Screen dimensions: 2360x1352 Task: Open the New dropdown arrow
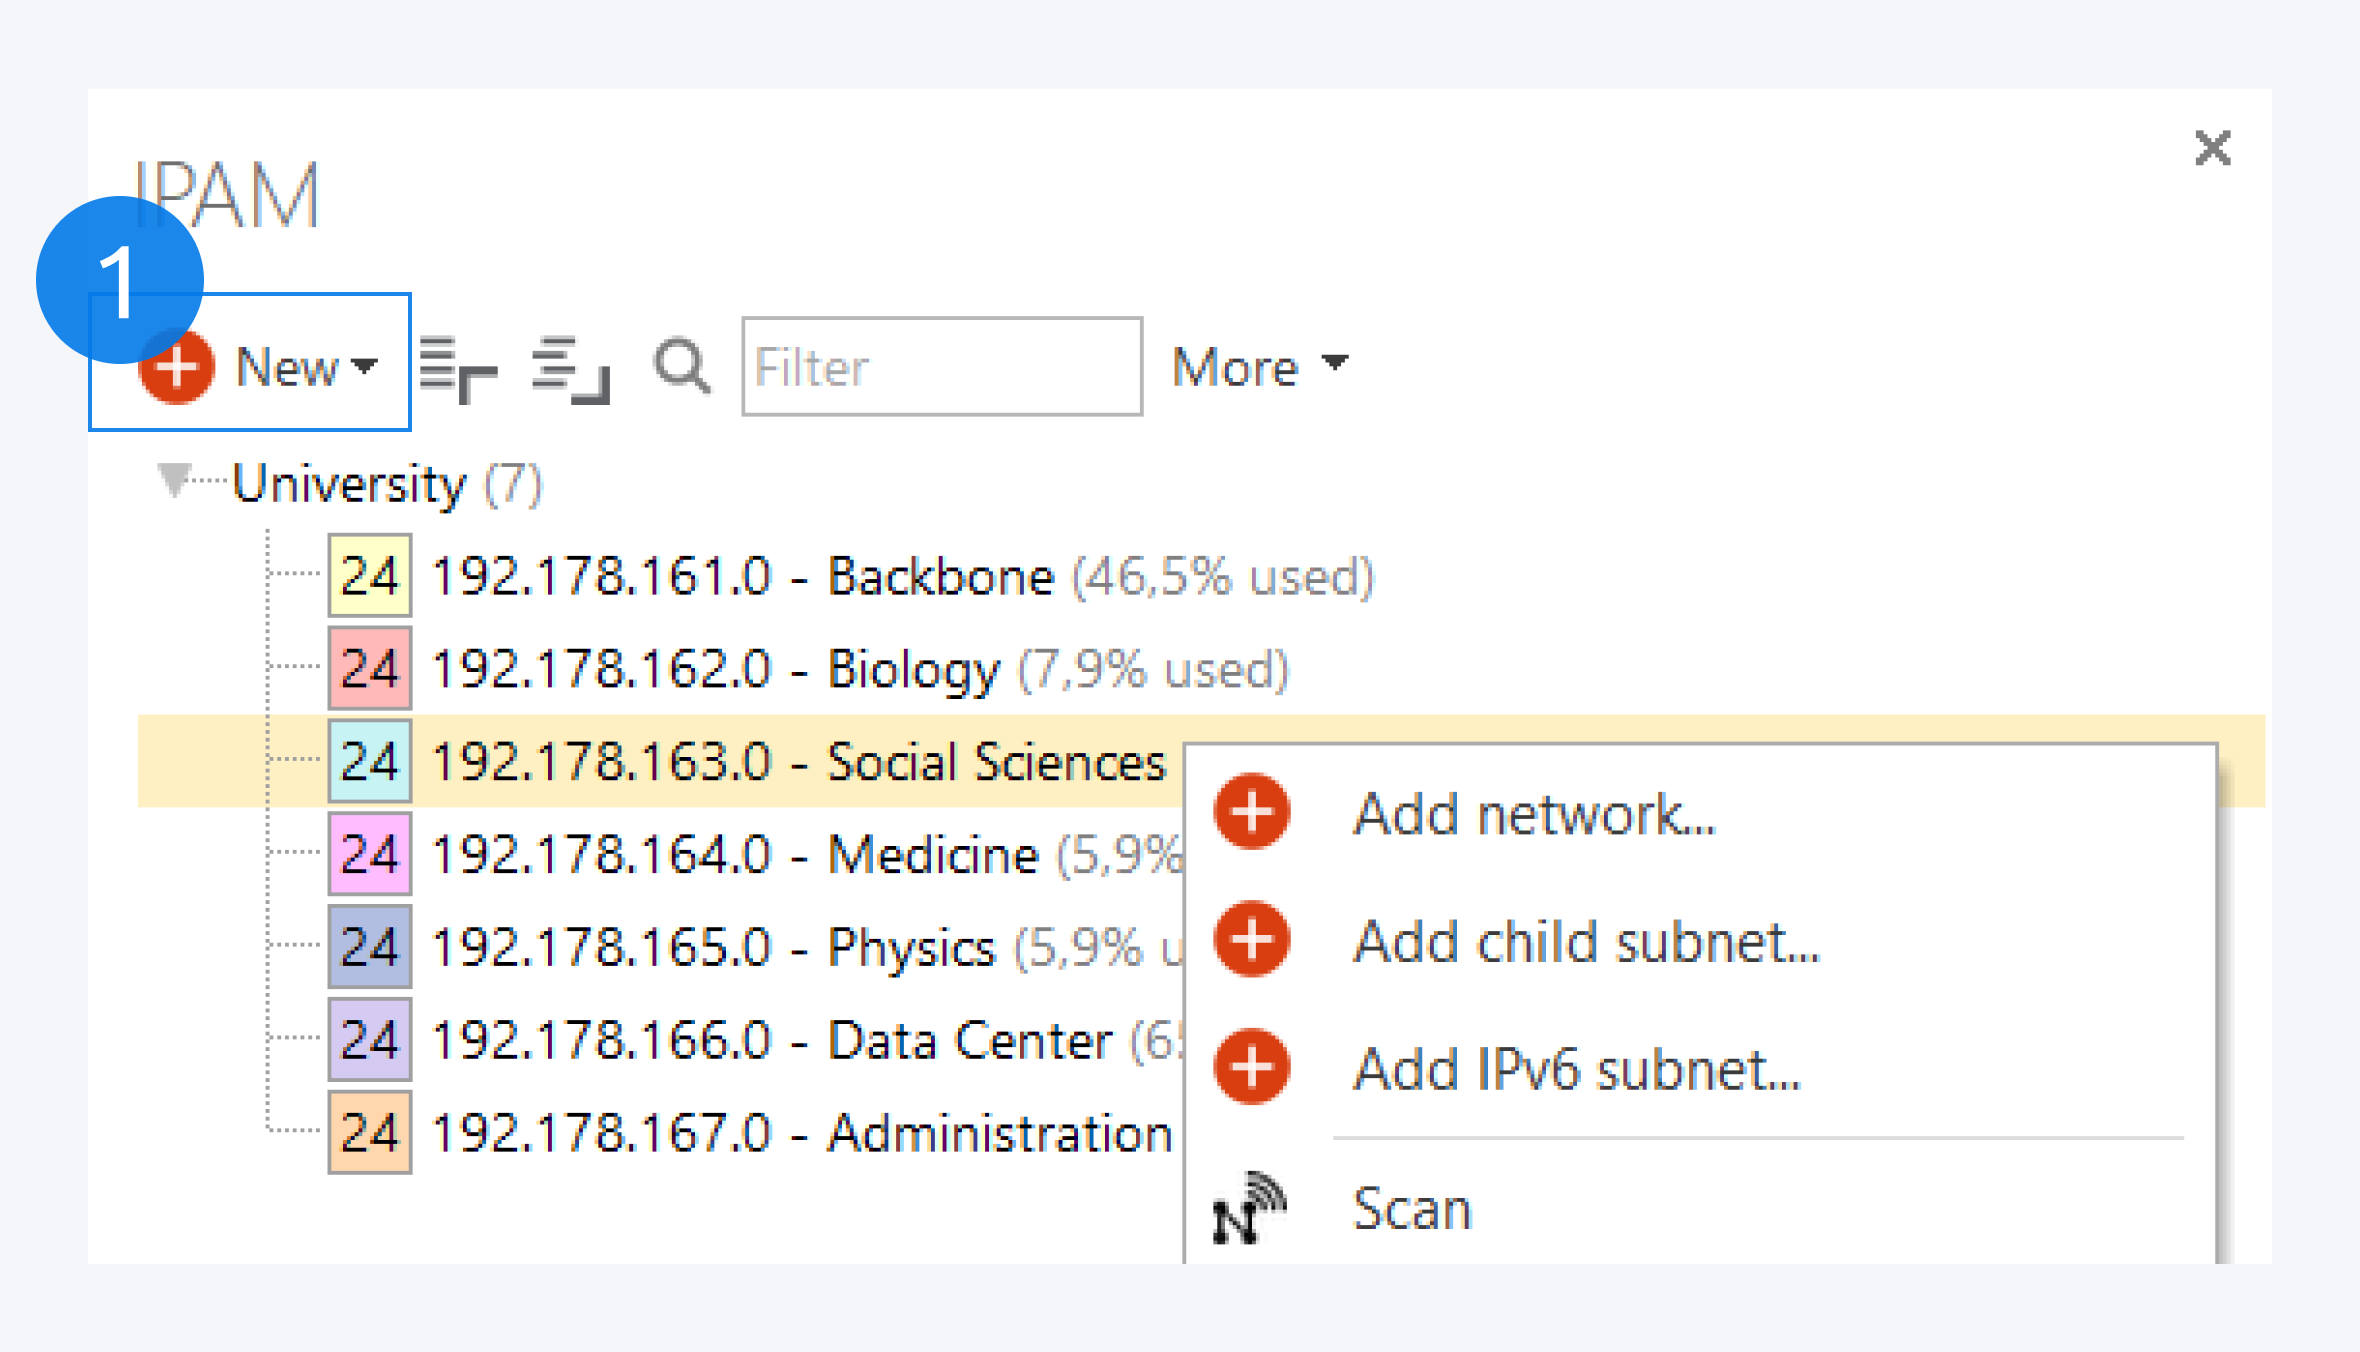[365, 366]
